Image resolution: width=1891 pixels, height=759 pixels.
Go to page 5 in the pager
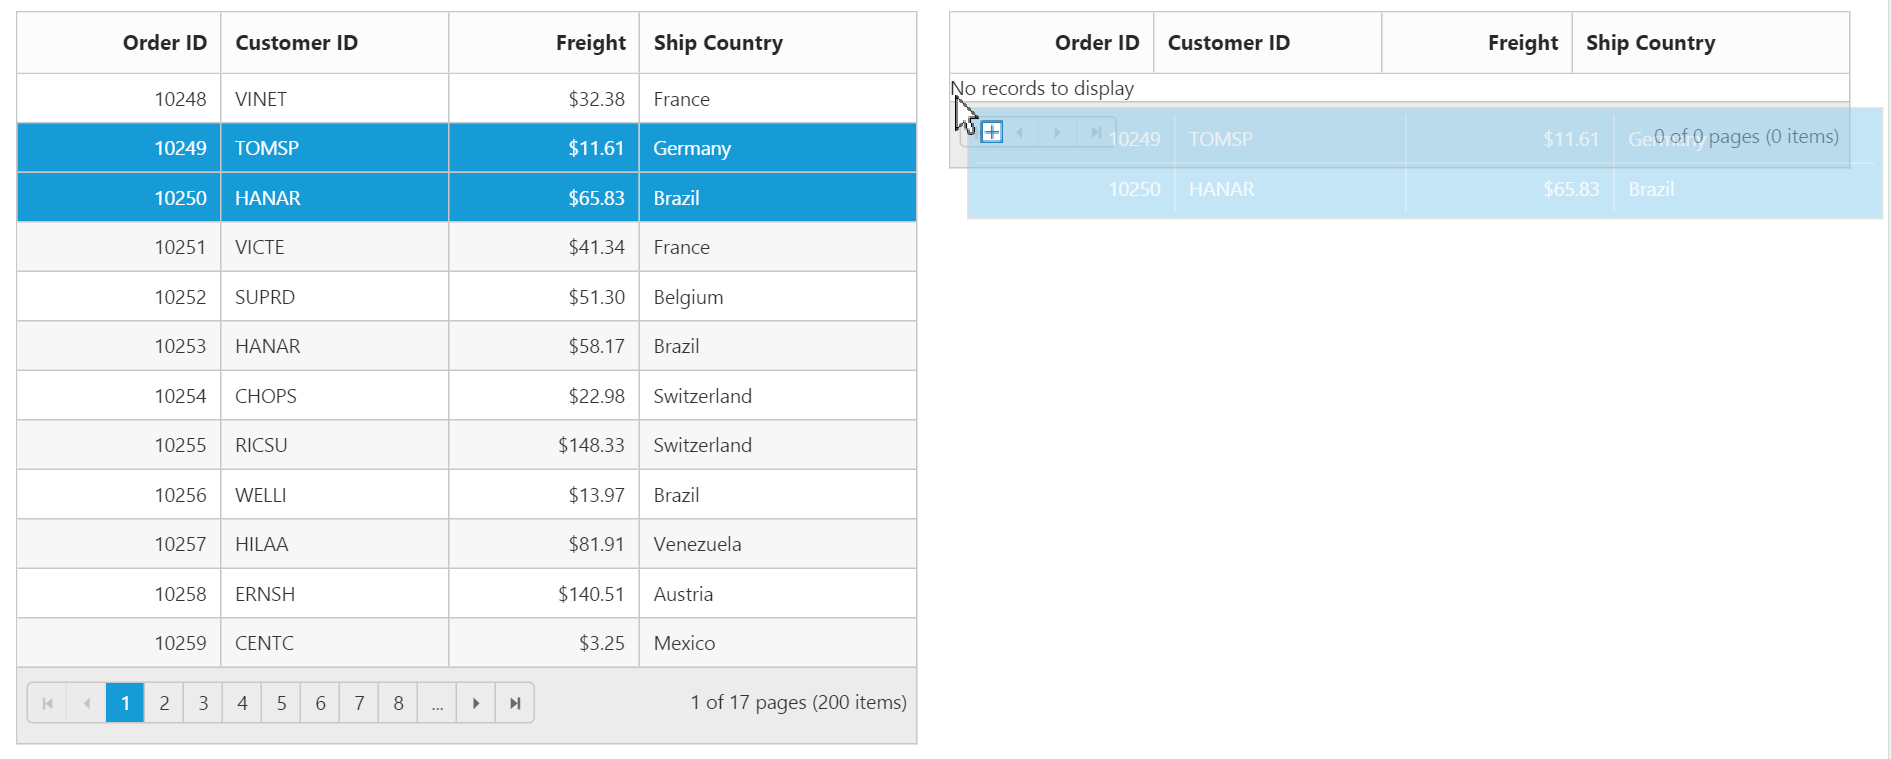click(281, 703)
